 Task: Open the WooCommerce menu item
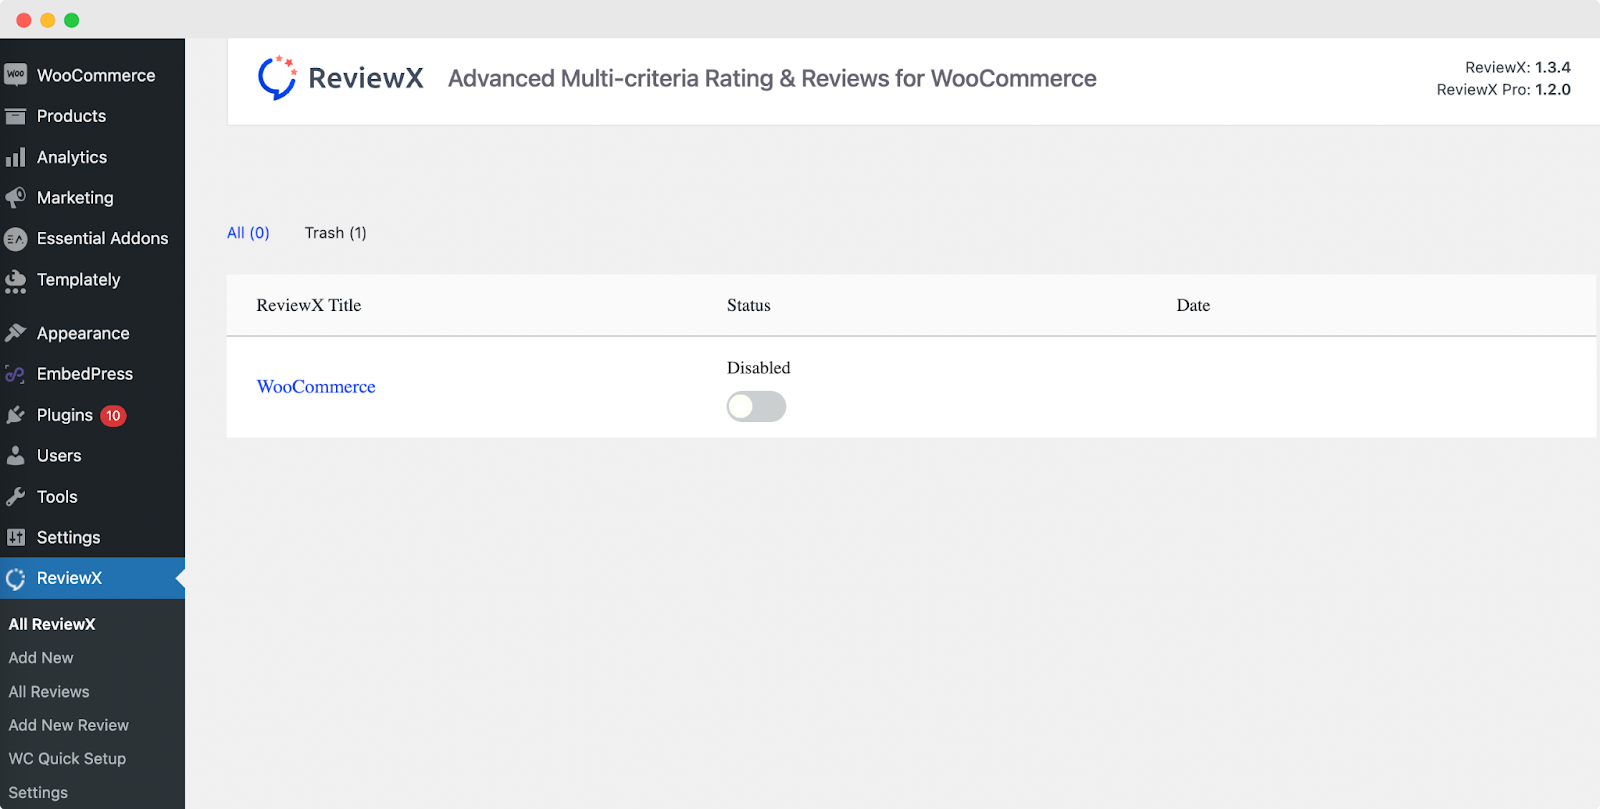tap(96, 75)
